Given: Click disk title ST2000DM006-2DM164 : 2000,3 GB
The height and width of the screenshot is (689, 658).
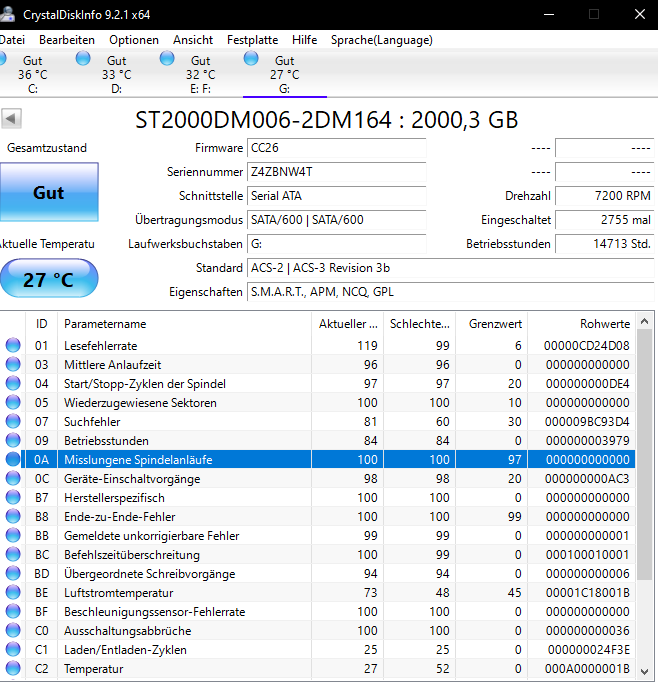Looking at the screenshot, I should click(327, 120).
